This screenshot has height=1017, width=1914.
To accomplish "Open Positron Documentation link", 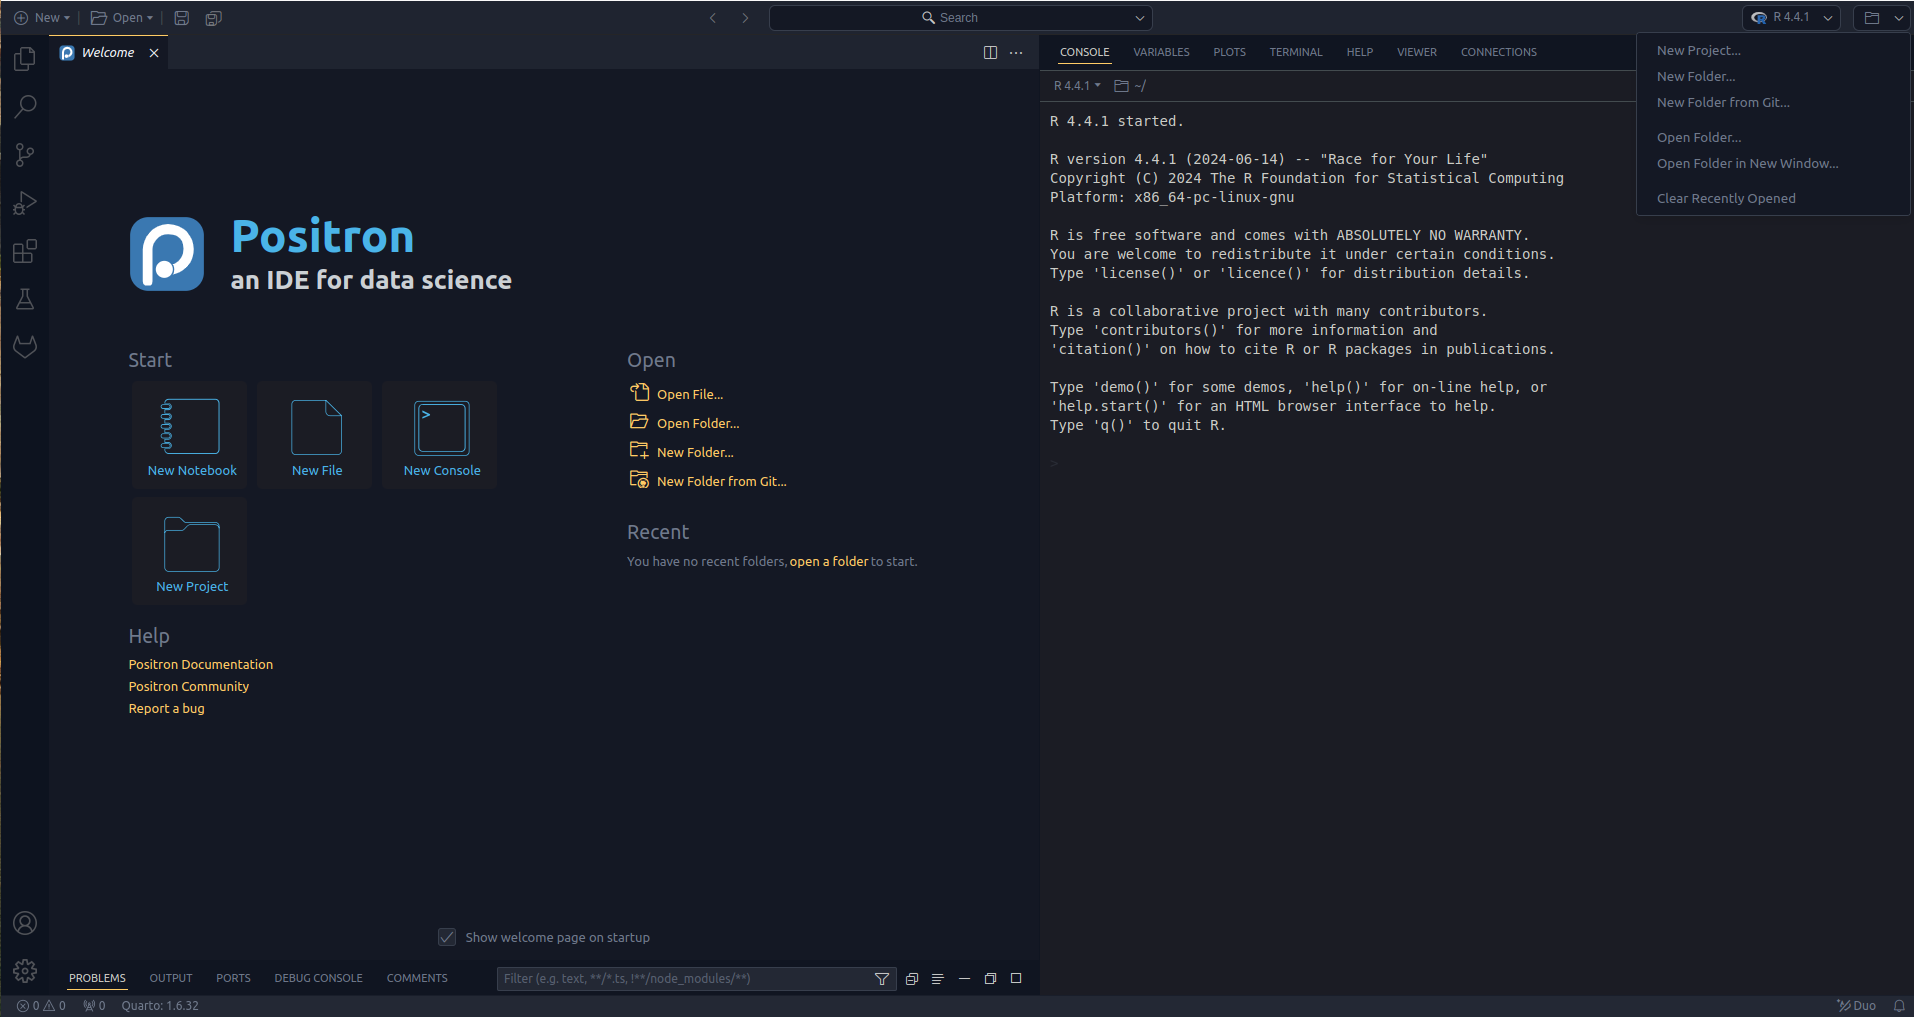I will (x=200, y=665).
